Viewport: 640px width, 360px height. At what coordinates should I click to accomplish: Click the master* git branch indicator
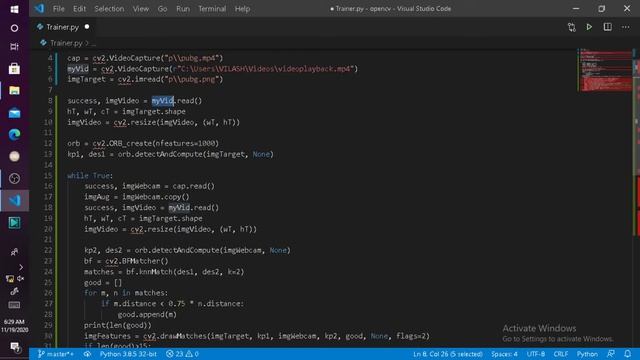(56, 354)
